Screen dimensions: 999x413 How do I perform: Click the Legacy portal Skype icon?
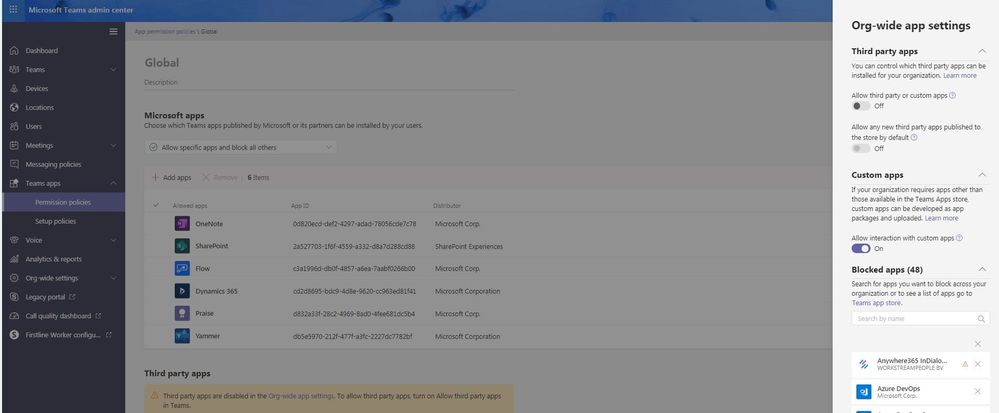pyautogui.click(x=14, y=297)
